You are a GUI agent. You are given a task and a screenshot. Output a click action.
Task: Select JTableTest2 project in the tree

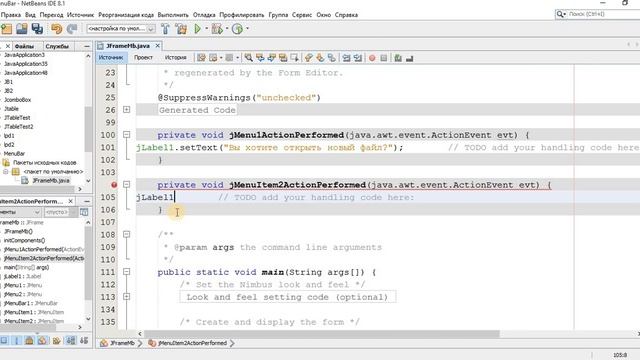(19, 127)
